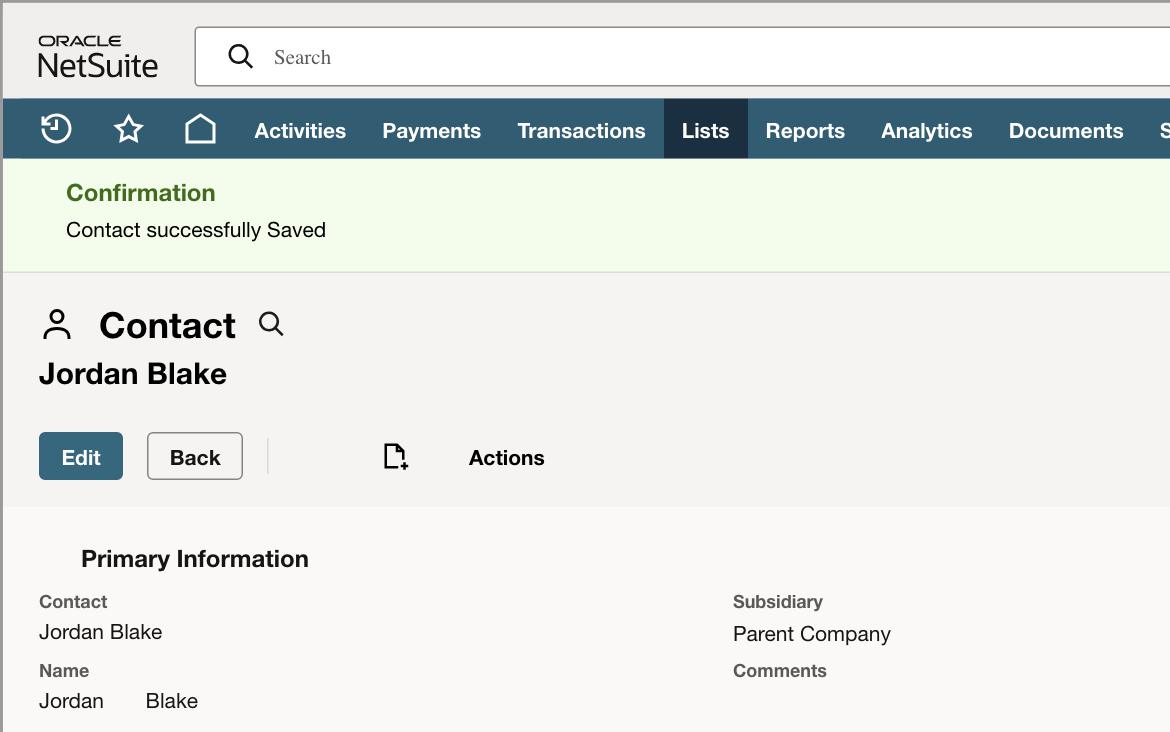Viewport: 1170px width, 732px height.
Task: Open the Recent Records history icon
Action: (56, 129)
